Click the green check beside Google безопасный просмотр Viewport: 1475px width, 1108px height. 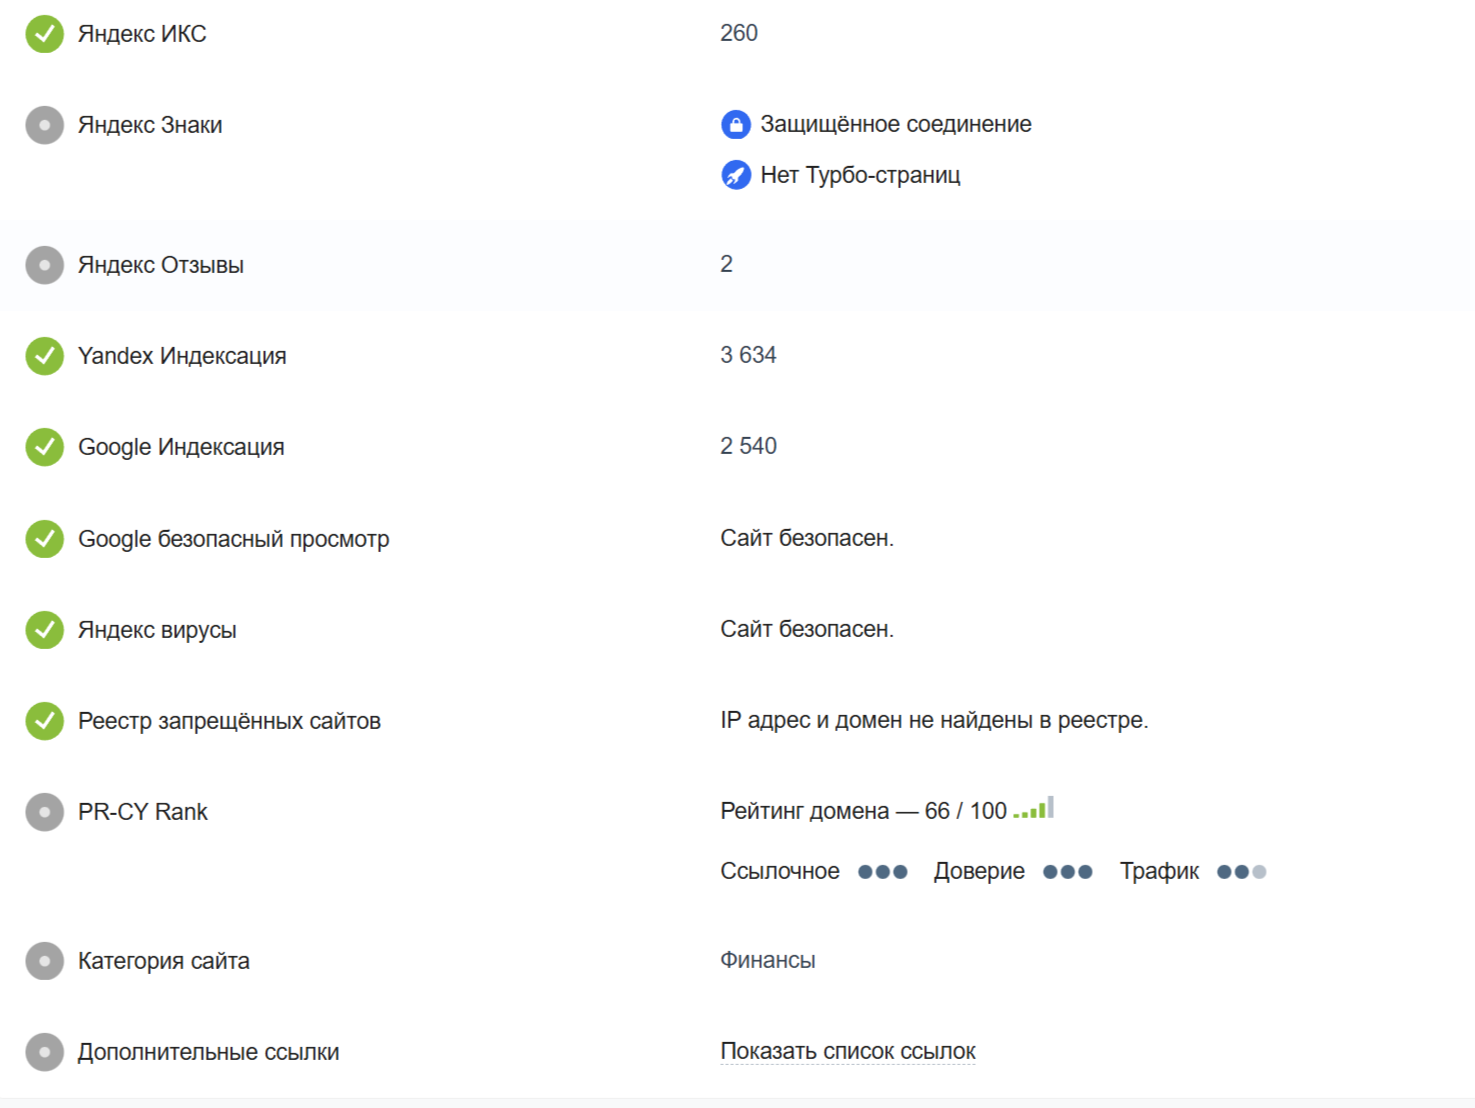[x=44, y=539]
